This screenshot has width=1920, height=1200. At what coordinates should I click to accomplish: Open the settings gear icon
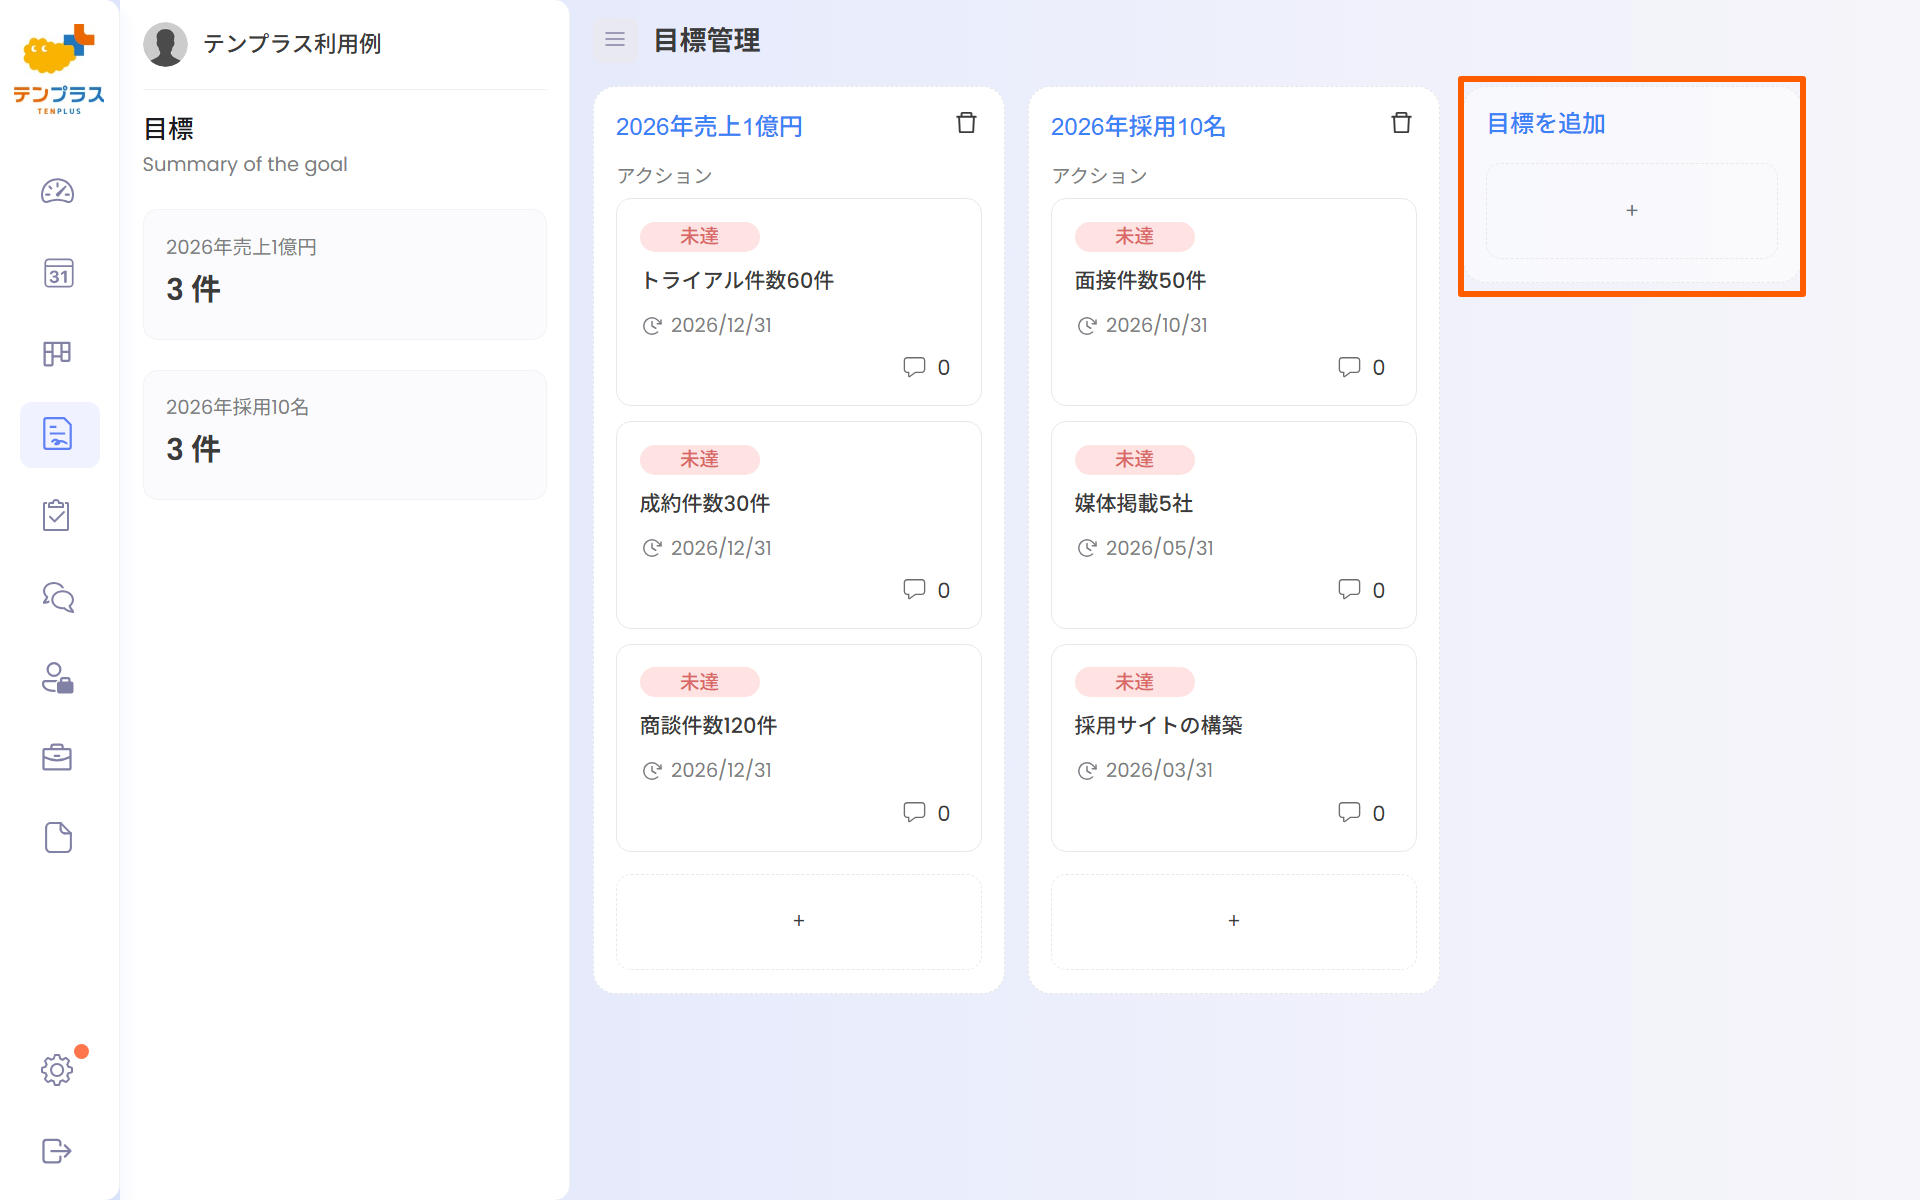click(57, 1070)
